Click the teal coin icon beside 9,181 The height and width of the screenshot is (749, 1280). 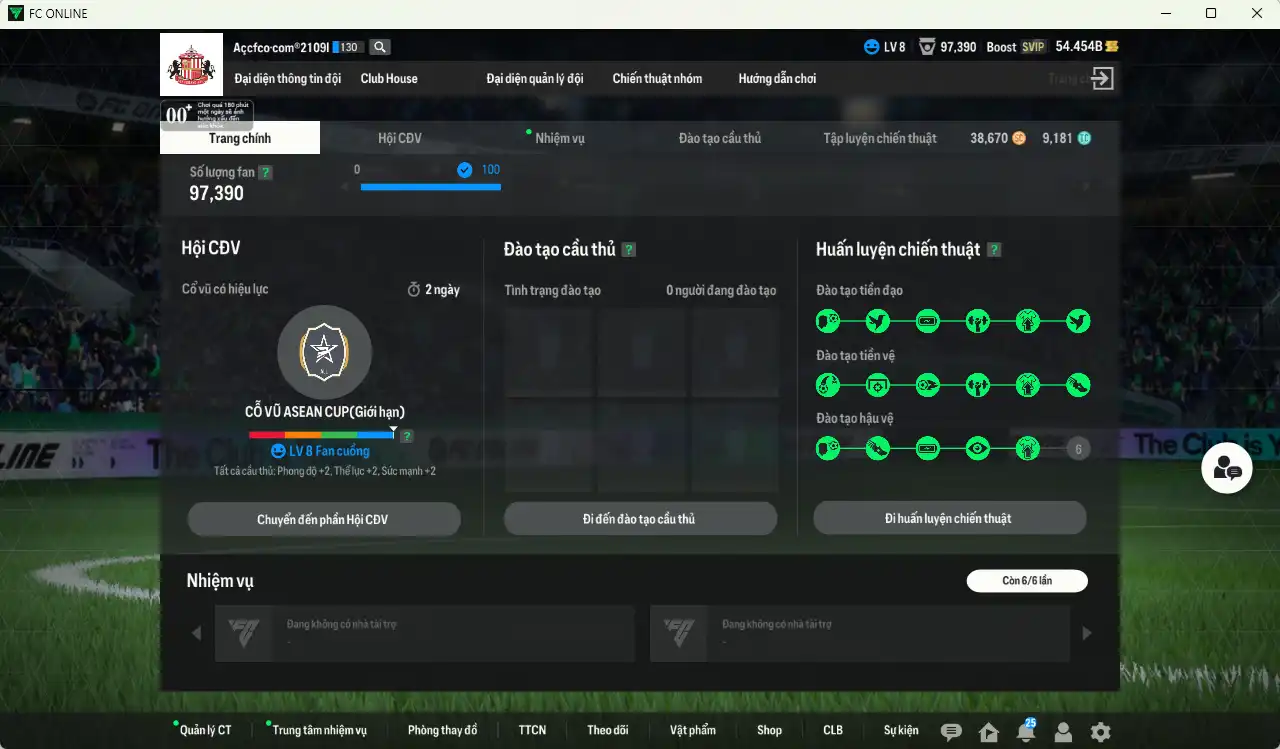[1083, 138]
